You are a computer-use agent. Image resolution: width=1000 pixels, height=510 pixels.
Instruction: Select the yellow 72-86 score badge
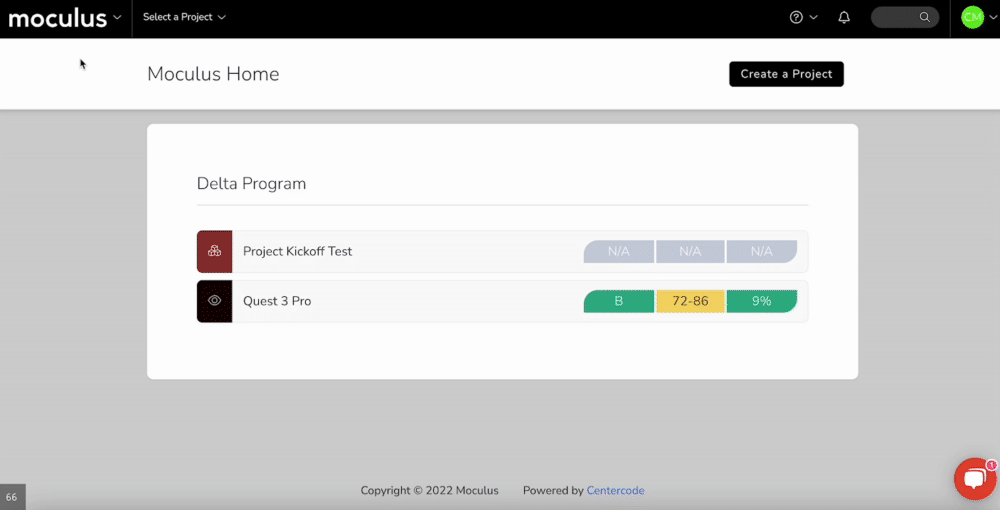690,301
